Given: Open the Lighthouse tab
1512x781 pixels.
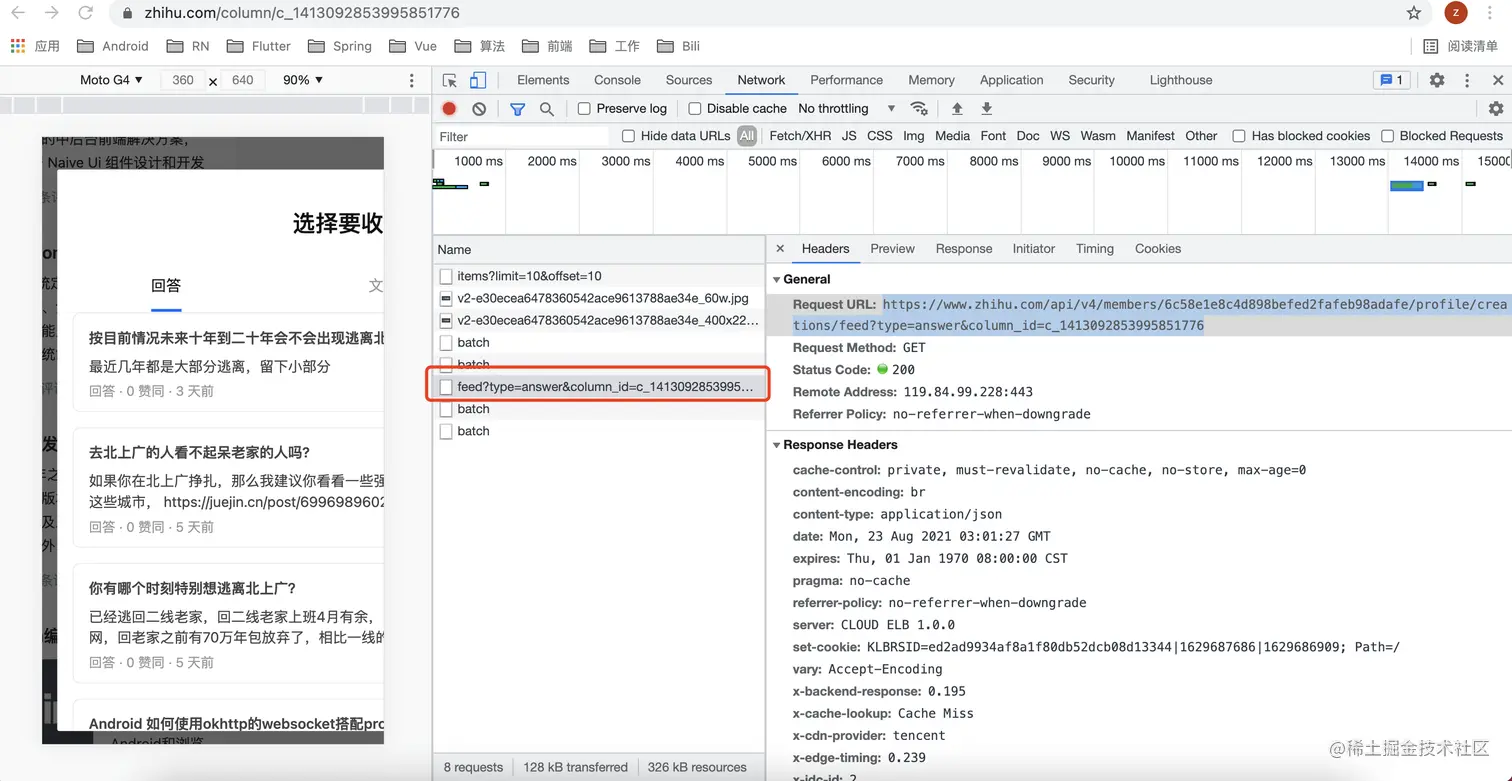Looking at the screenshot, I should click(1181, 80).
